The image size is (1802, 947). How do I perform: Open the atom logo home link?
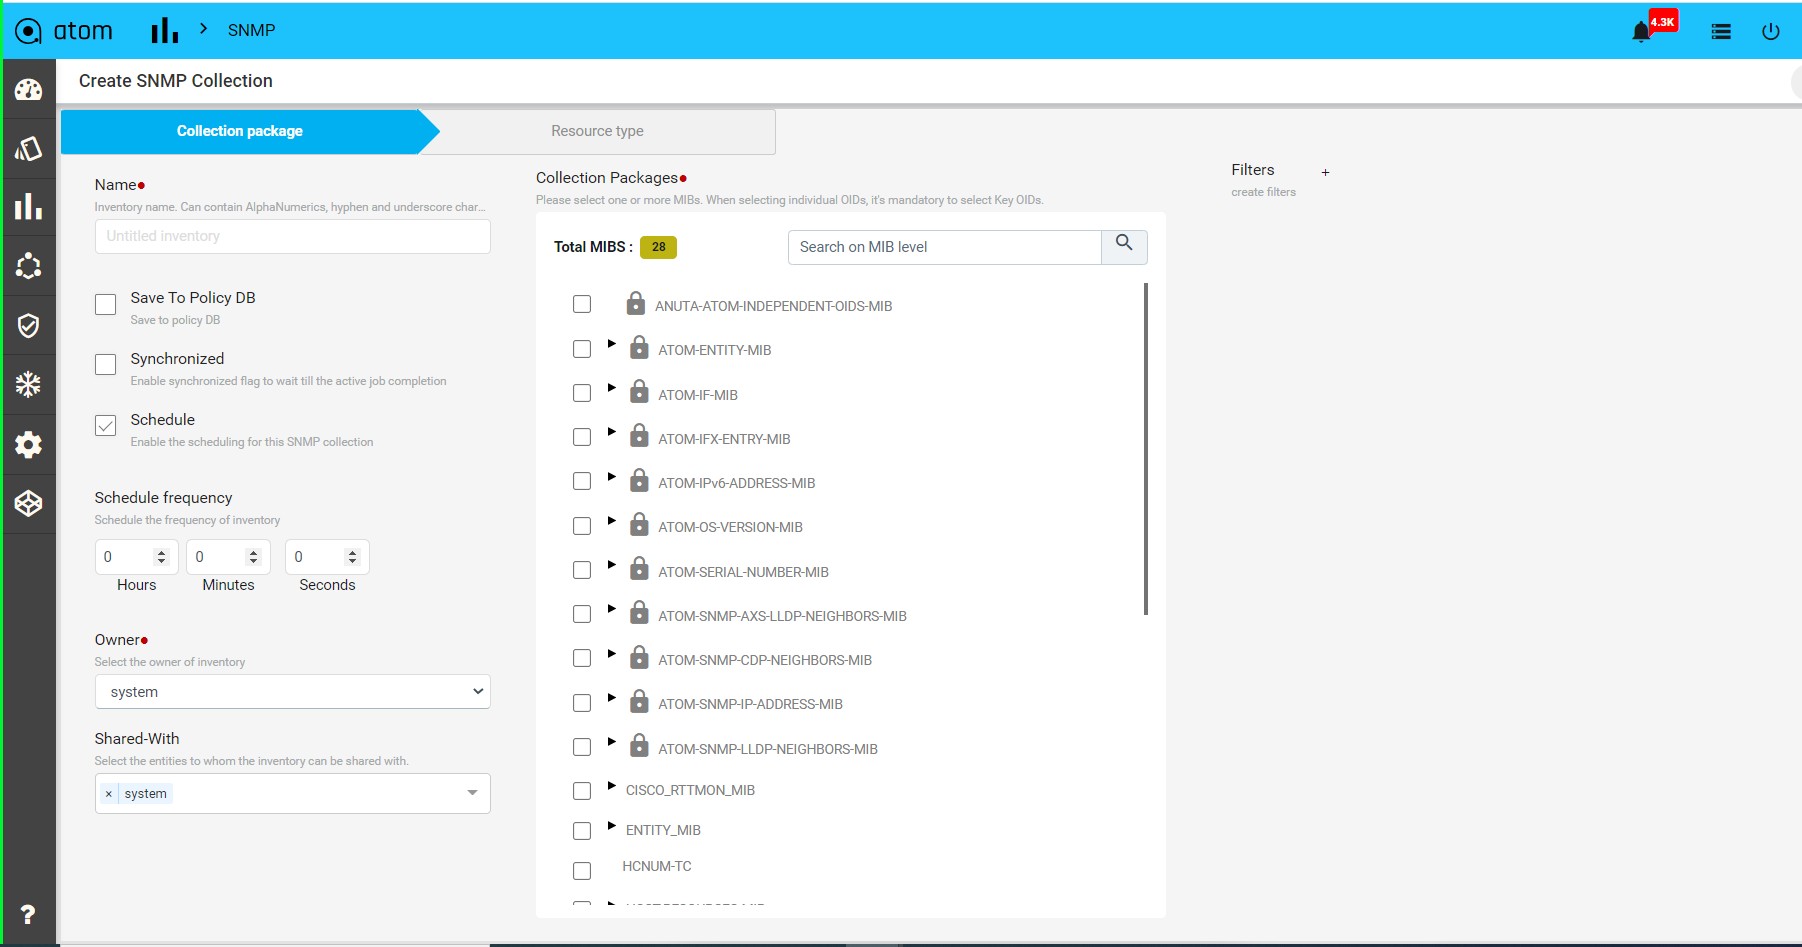pos(64,31)
